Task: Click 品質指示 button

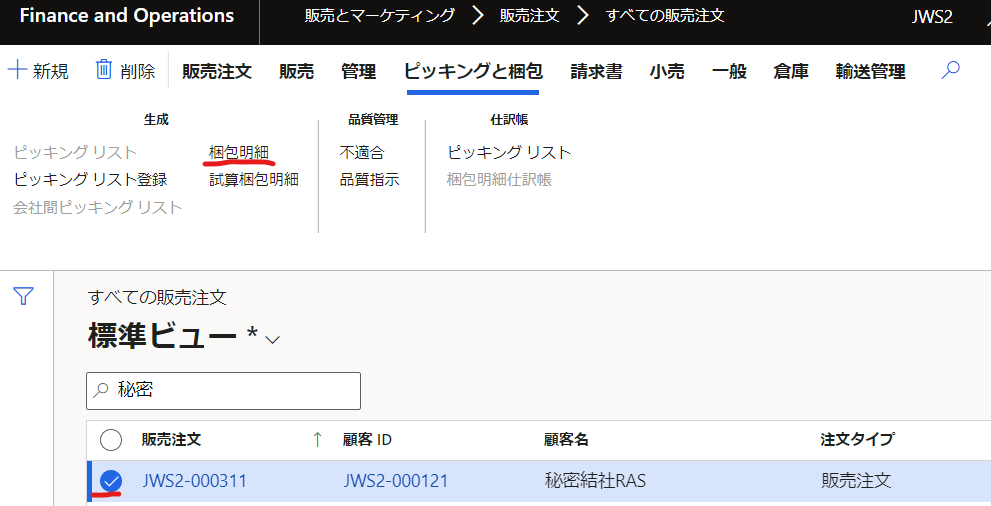Action: point(369,179)
